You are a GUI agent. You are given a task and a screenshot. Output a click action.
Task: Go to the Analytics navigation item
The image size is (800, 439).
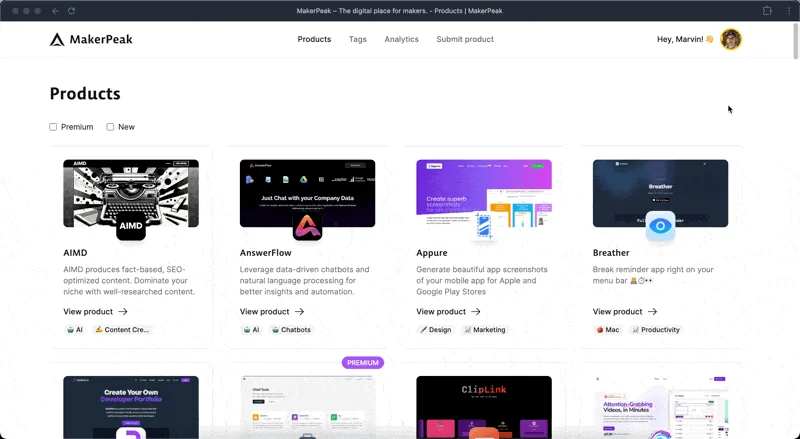pos(401,40)
